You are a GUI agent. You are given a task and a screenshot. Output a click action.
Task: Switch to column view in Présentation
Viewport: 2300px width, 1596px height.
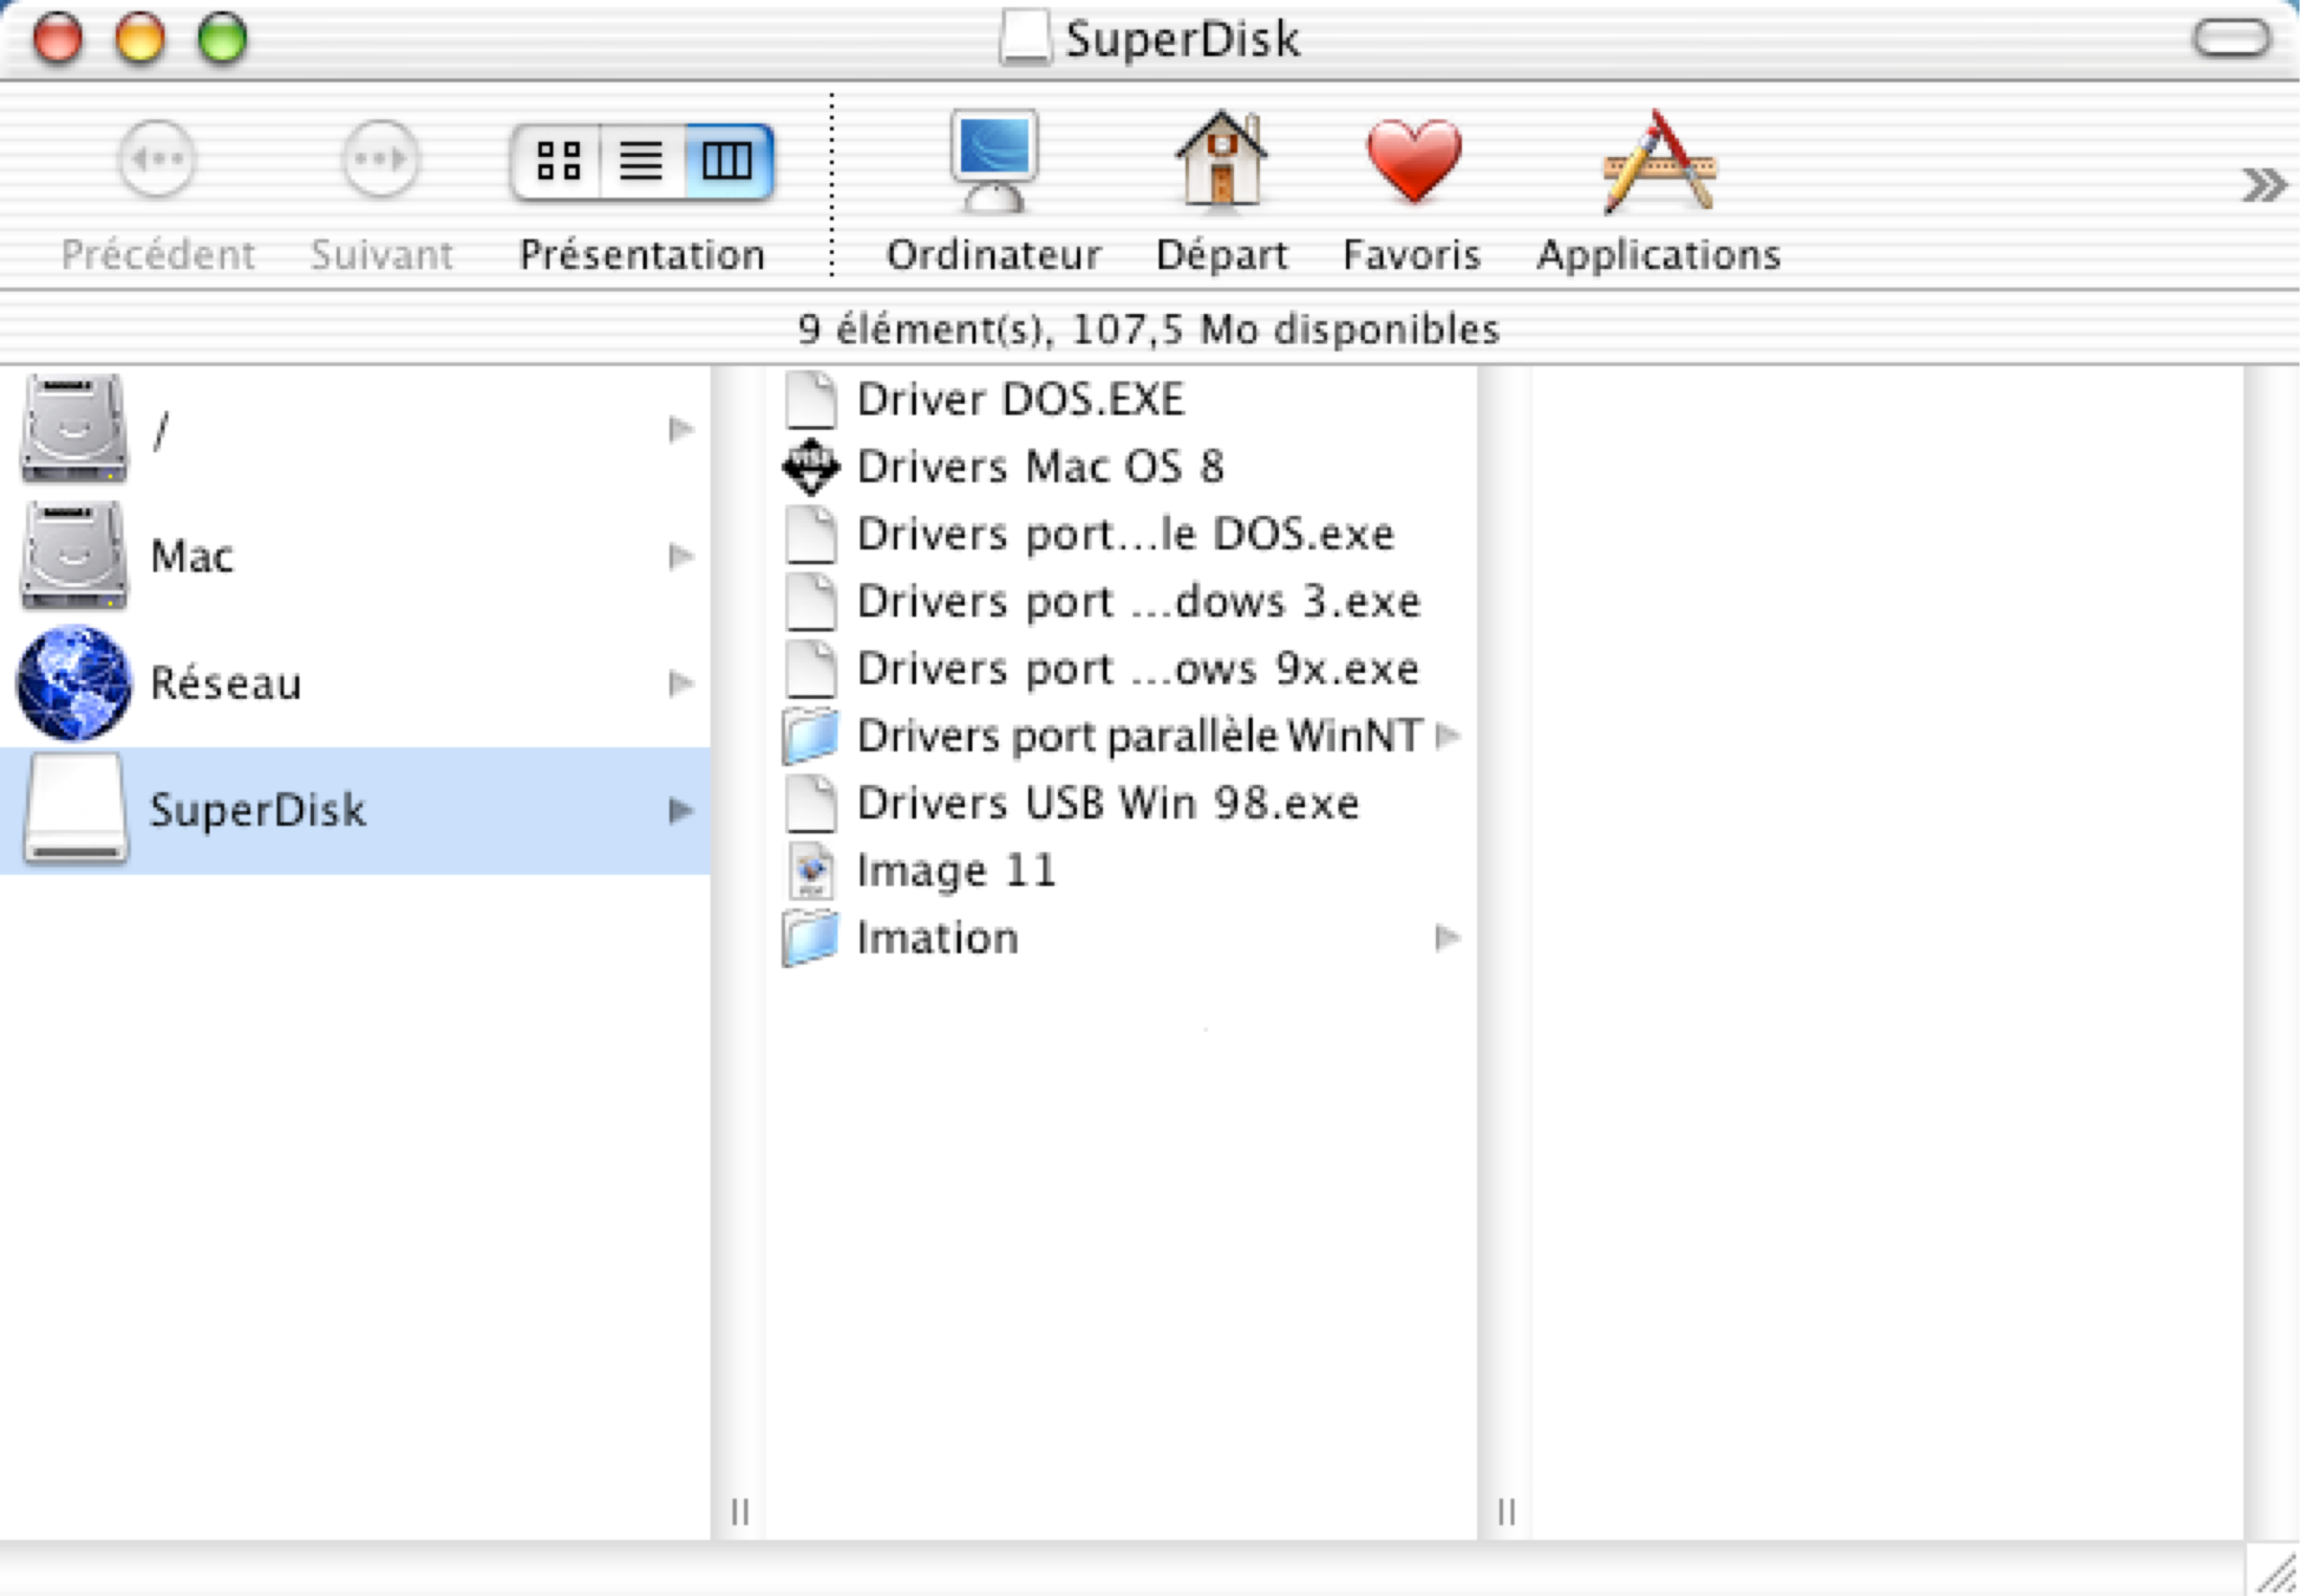728,160
